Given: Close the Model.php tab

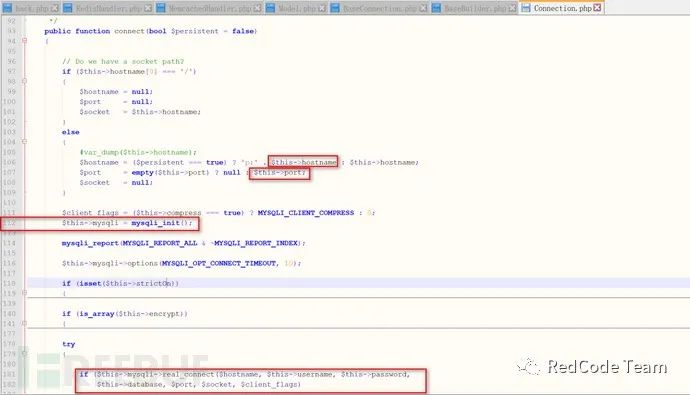Looking at the screenshot, I should tap(323, 8).
